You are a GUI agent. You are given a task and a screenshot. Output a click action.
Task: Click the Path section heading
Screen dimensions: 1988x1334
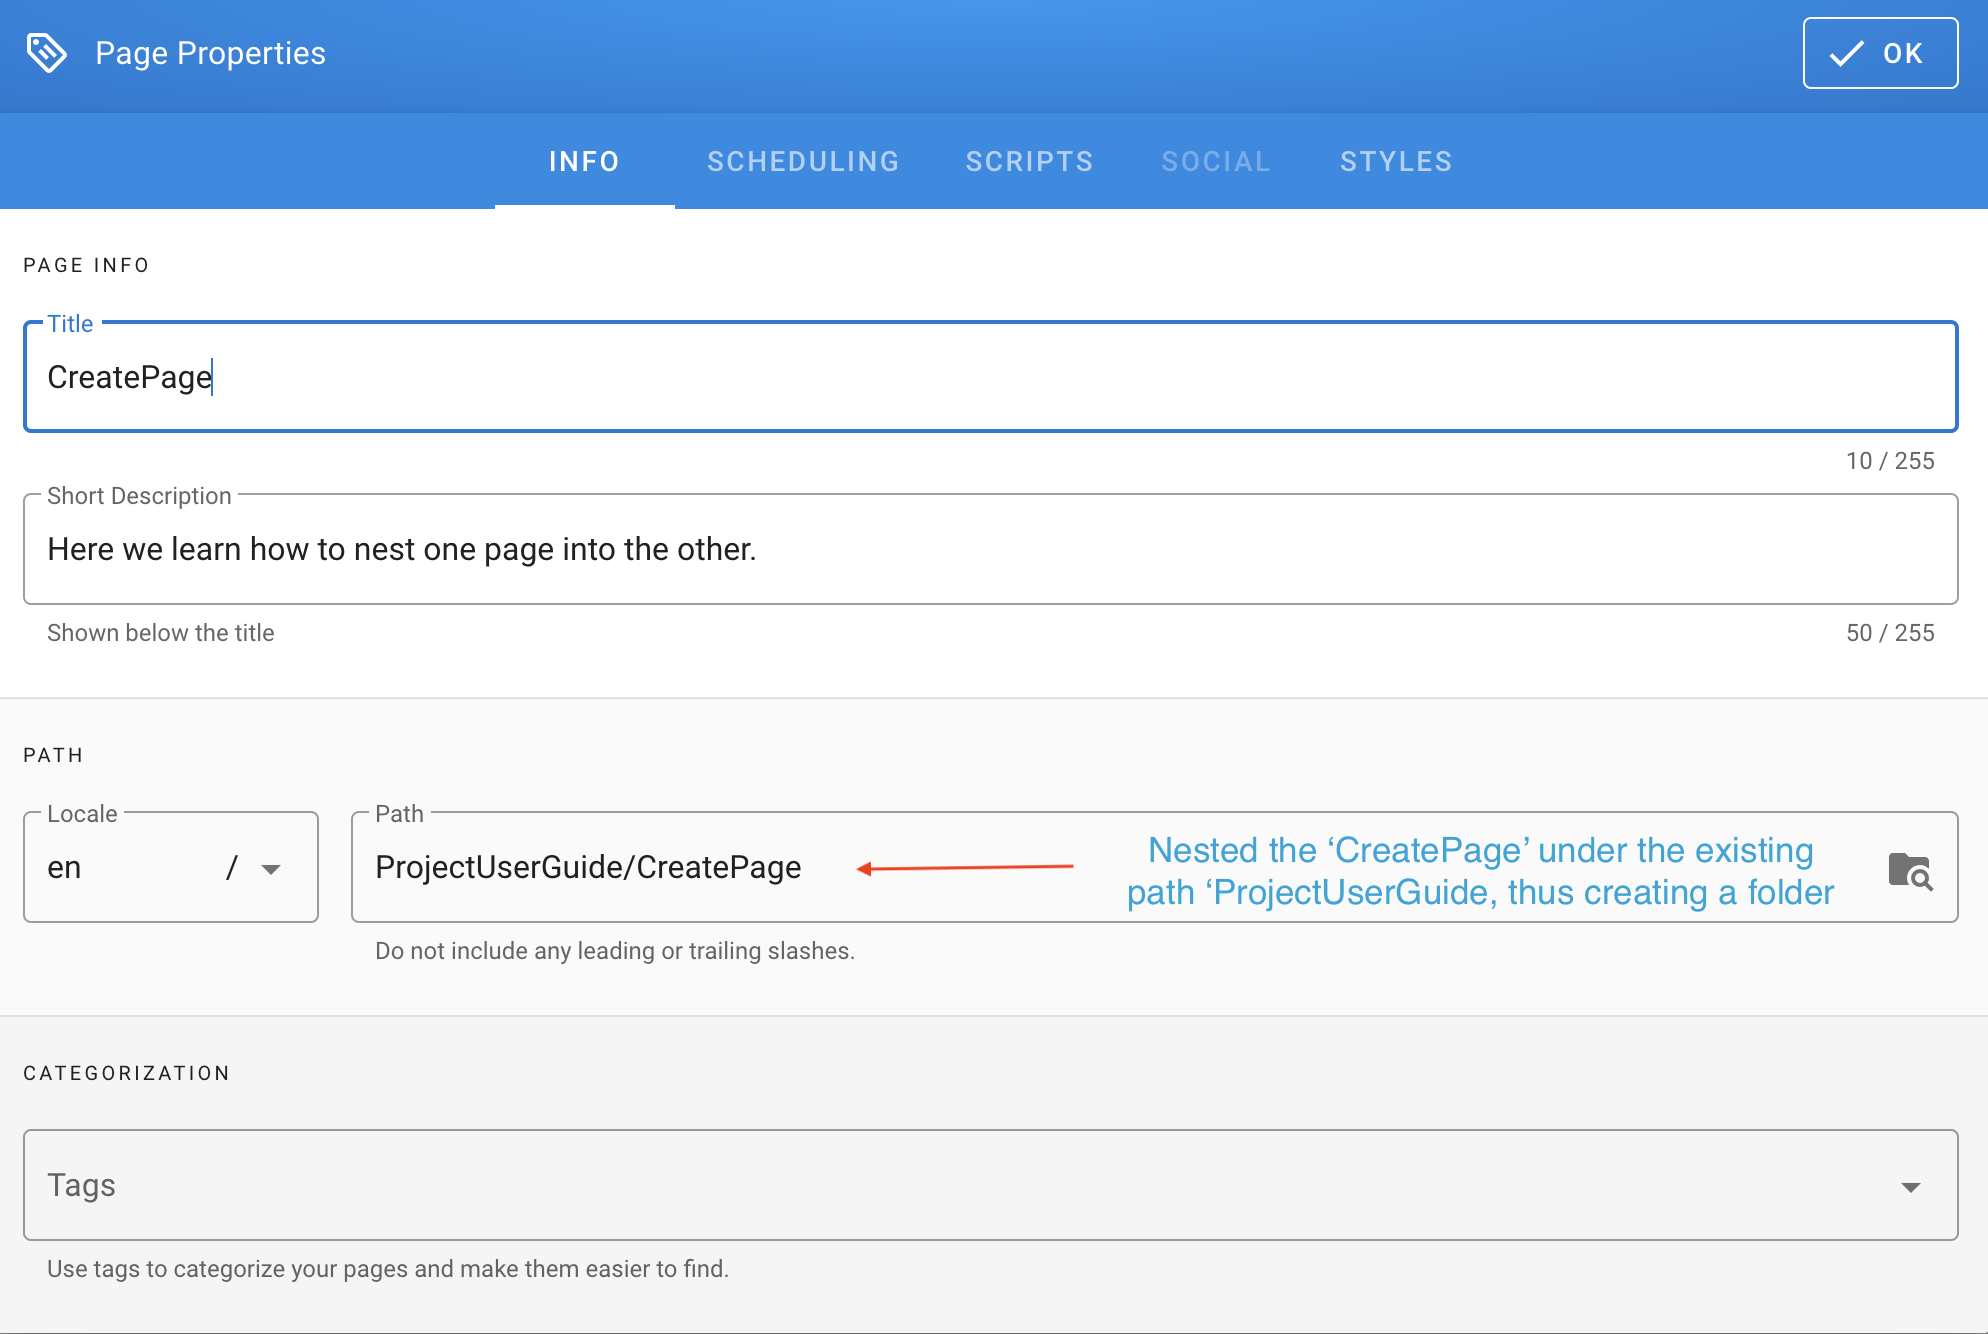[54, 755]
